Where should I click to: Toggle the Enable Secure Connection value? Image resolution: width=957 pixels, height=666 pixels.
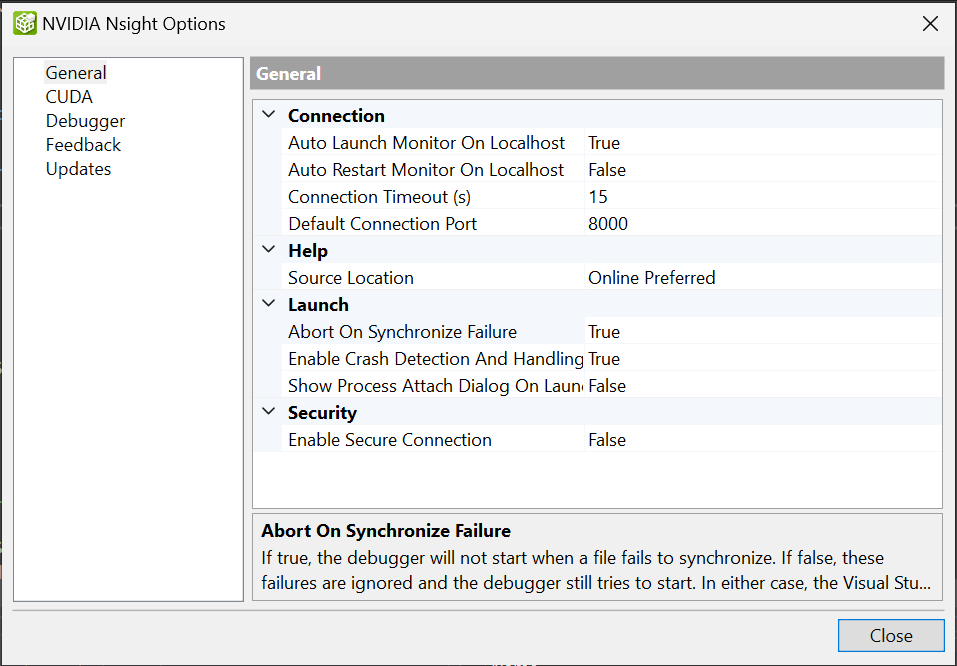click(760, 440)
